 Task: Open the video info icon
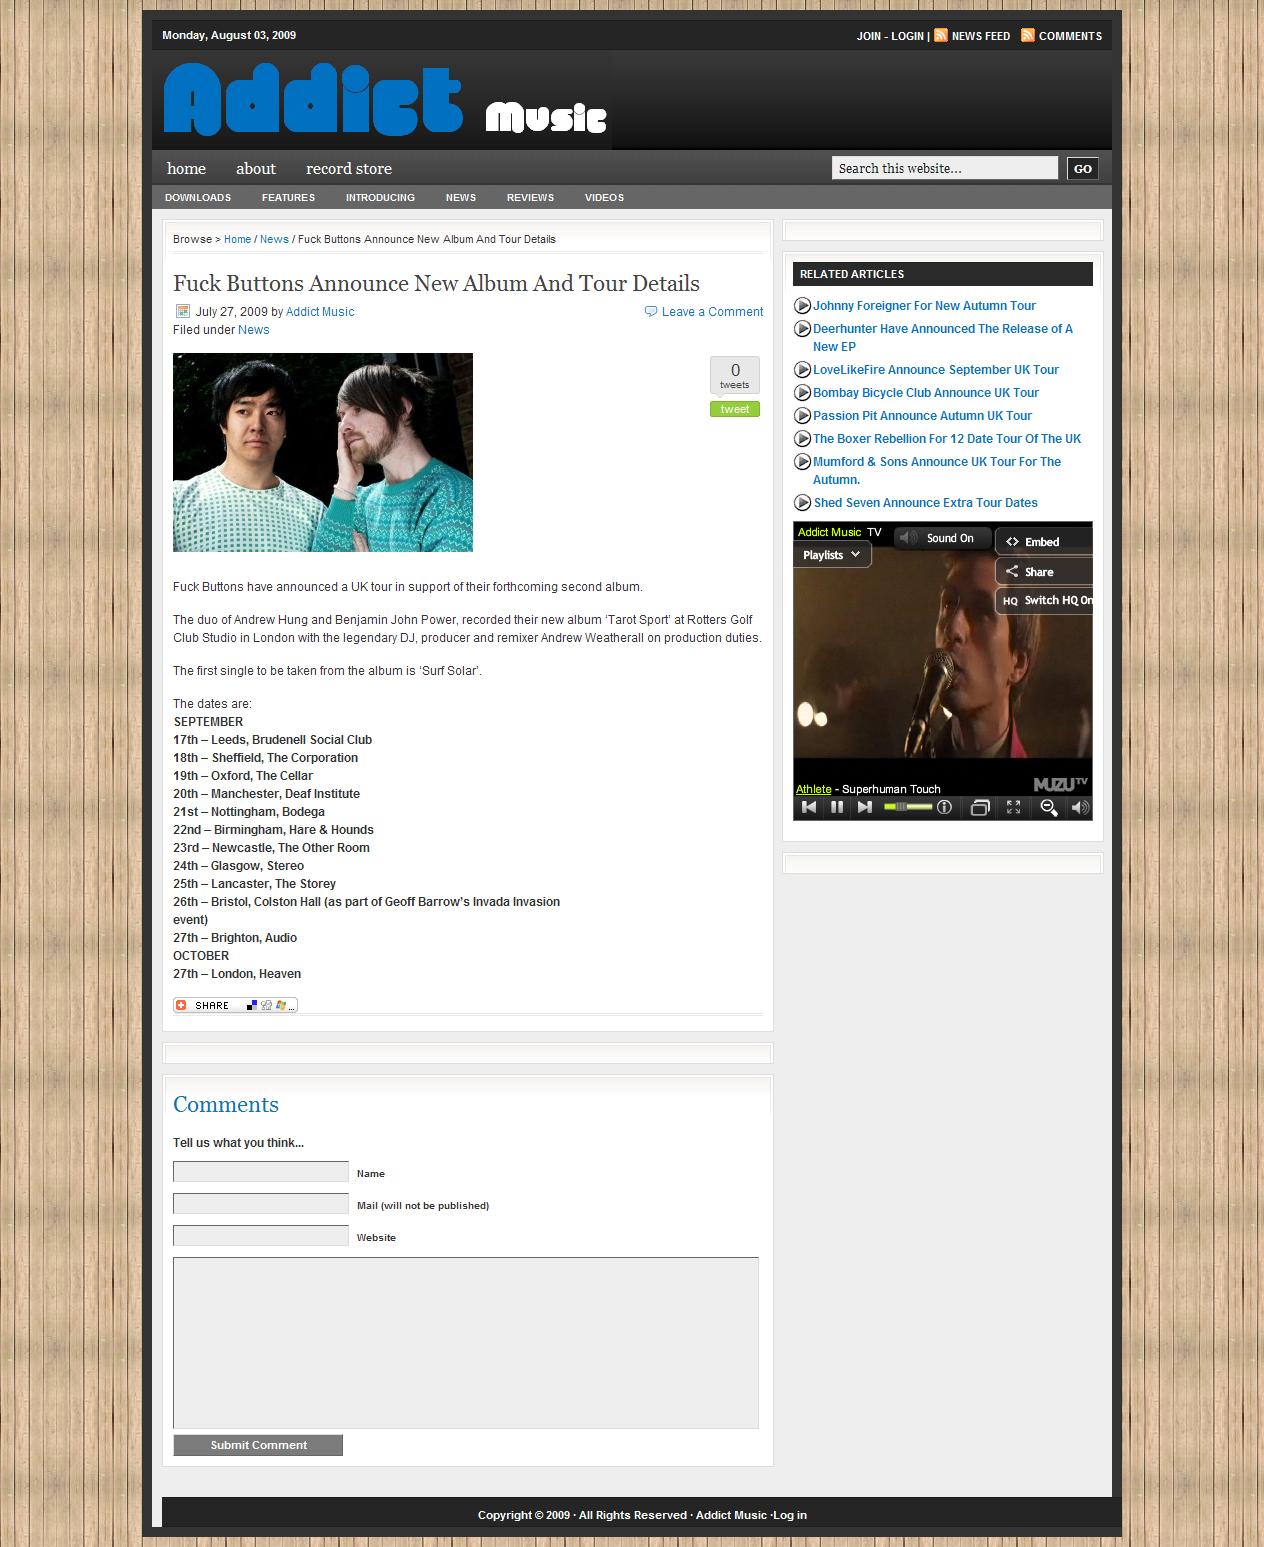tap(944, 808)
